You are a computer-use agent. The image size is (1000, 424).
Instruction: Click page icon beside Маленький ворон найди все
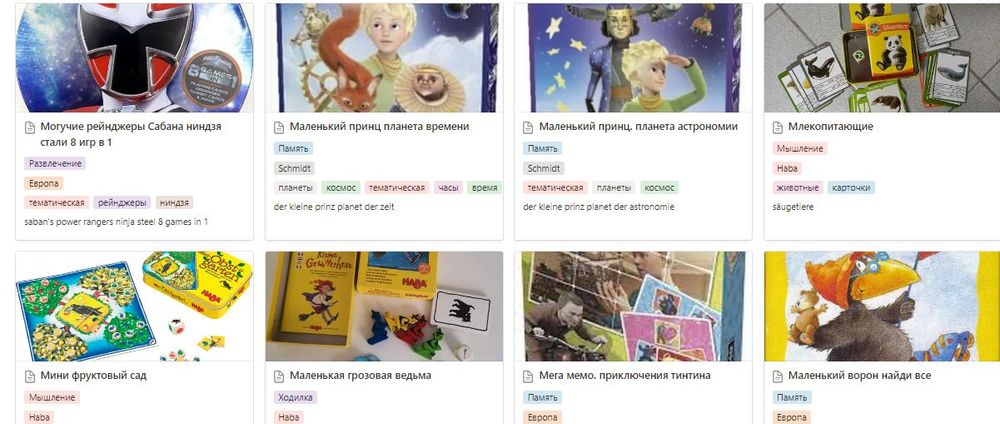point(777,377)
